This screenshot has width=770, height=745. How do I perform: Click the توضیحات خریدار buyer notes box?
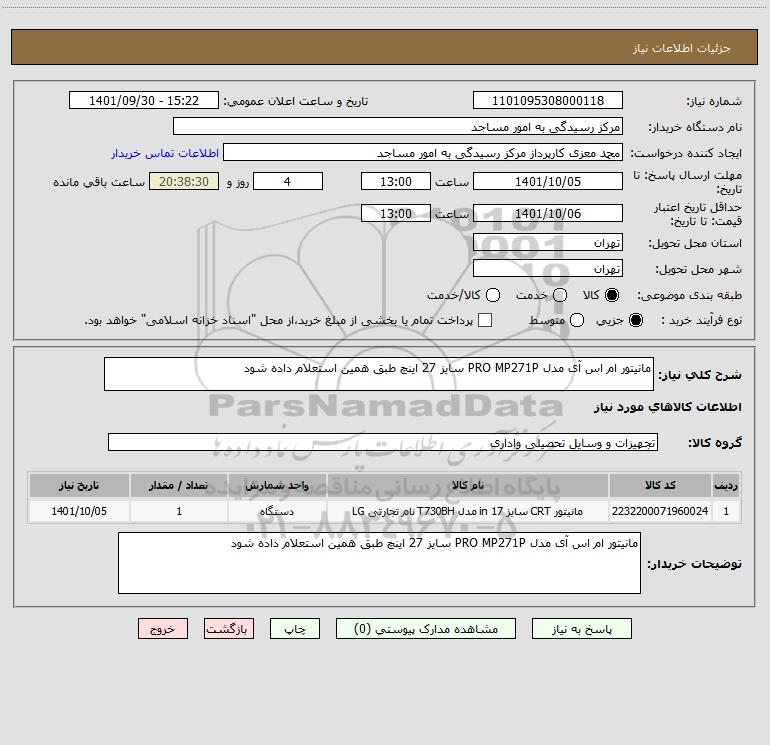(379, 563)
